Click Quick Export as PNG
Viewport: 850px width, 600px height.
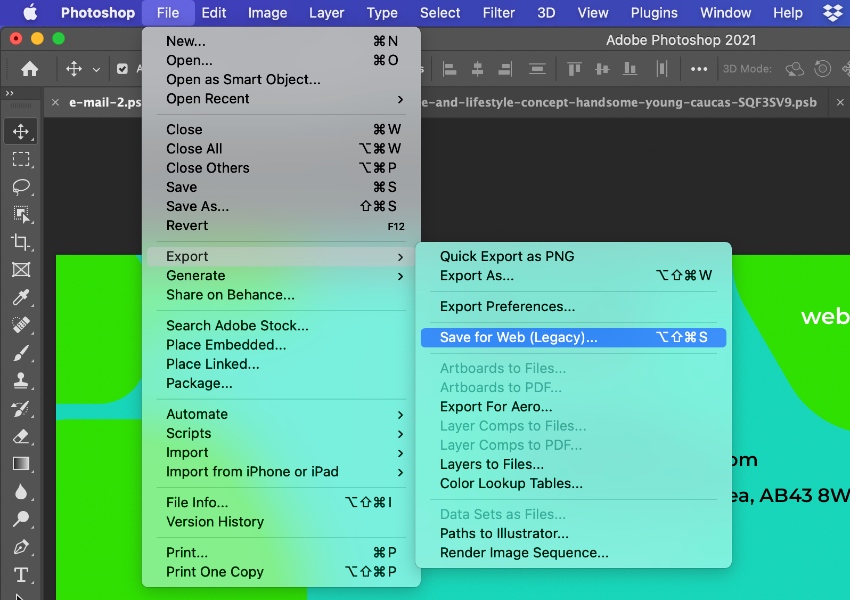click(507, 256)
